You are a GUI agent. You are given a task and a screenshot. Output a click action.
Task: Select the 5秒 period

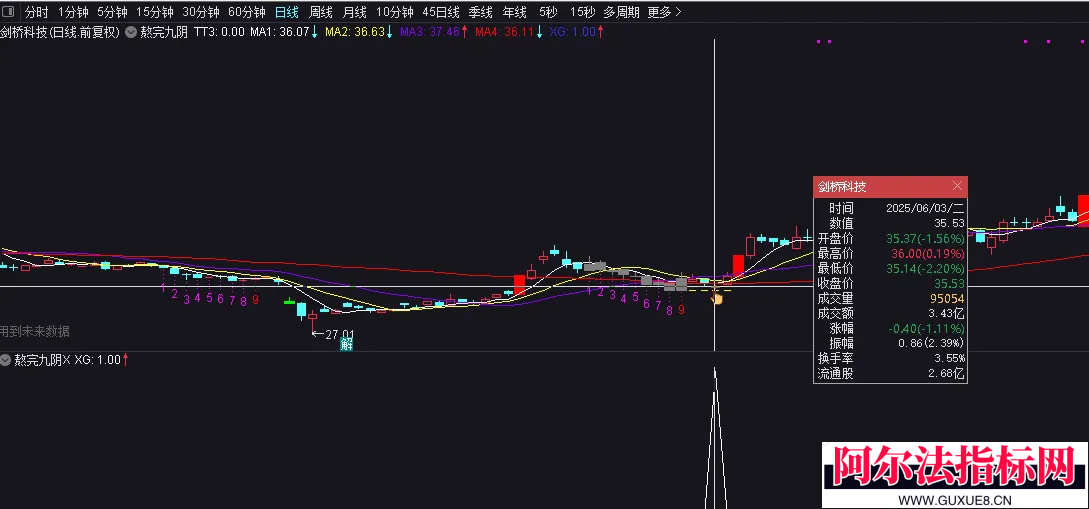pos(547,12)
